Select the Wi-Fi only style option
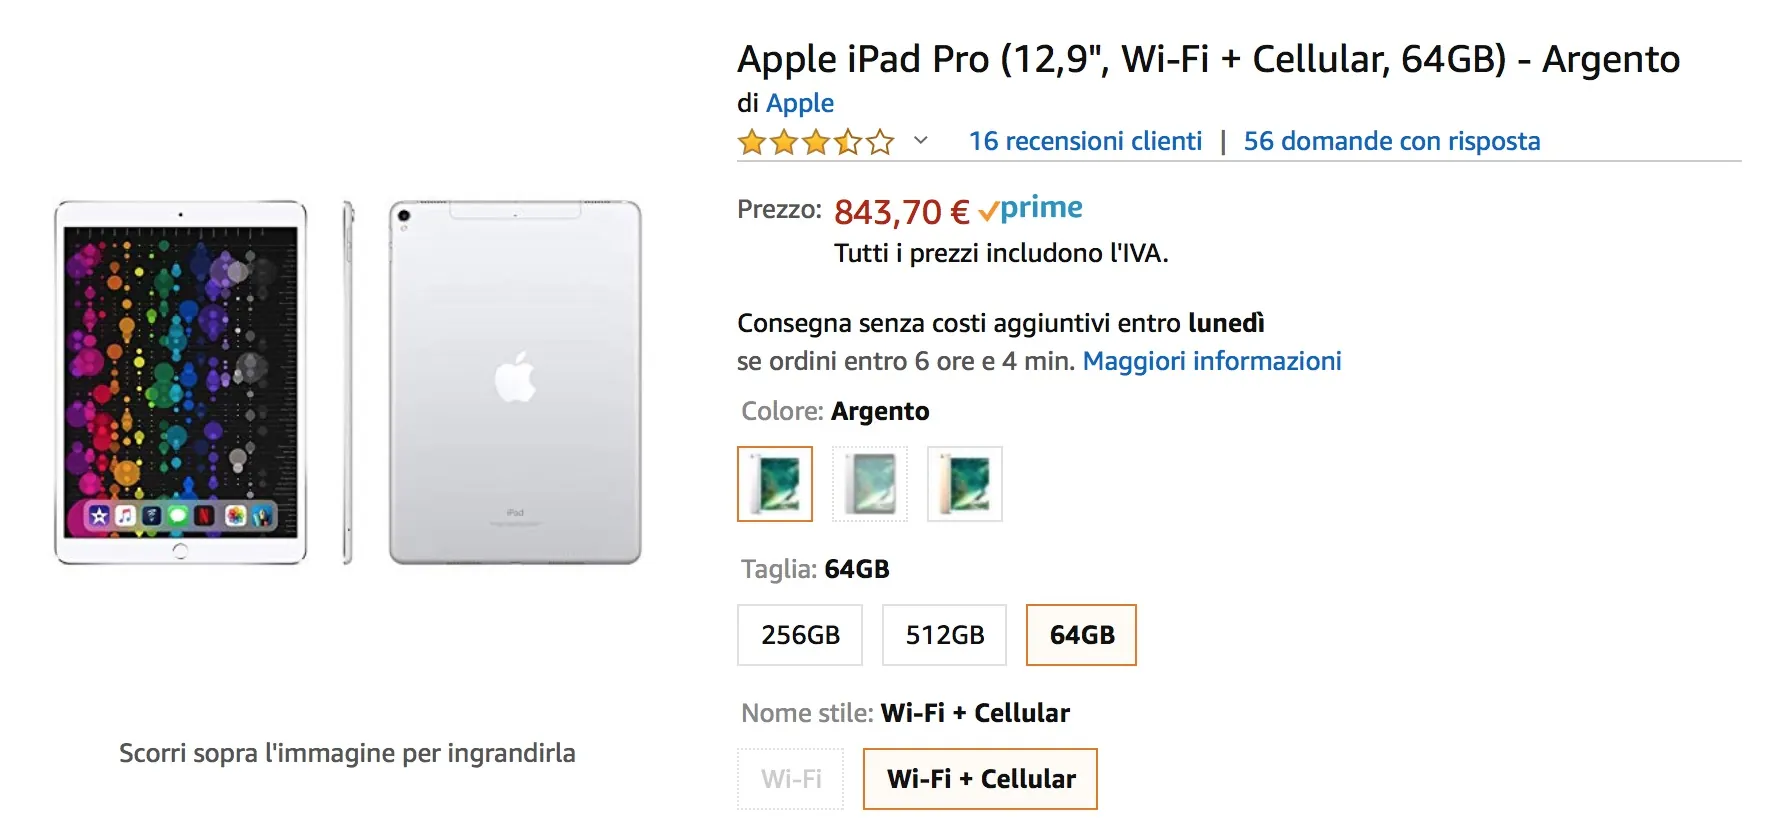This screenshot has height=840, width=1778. pos(790,778)
